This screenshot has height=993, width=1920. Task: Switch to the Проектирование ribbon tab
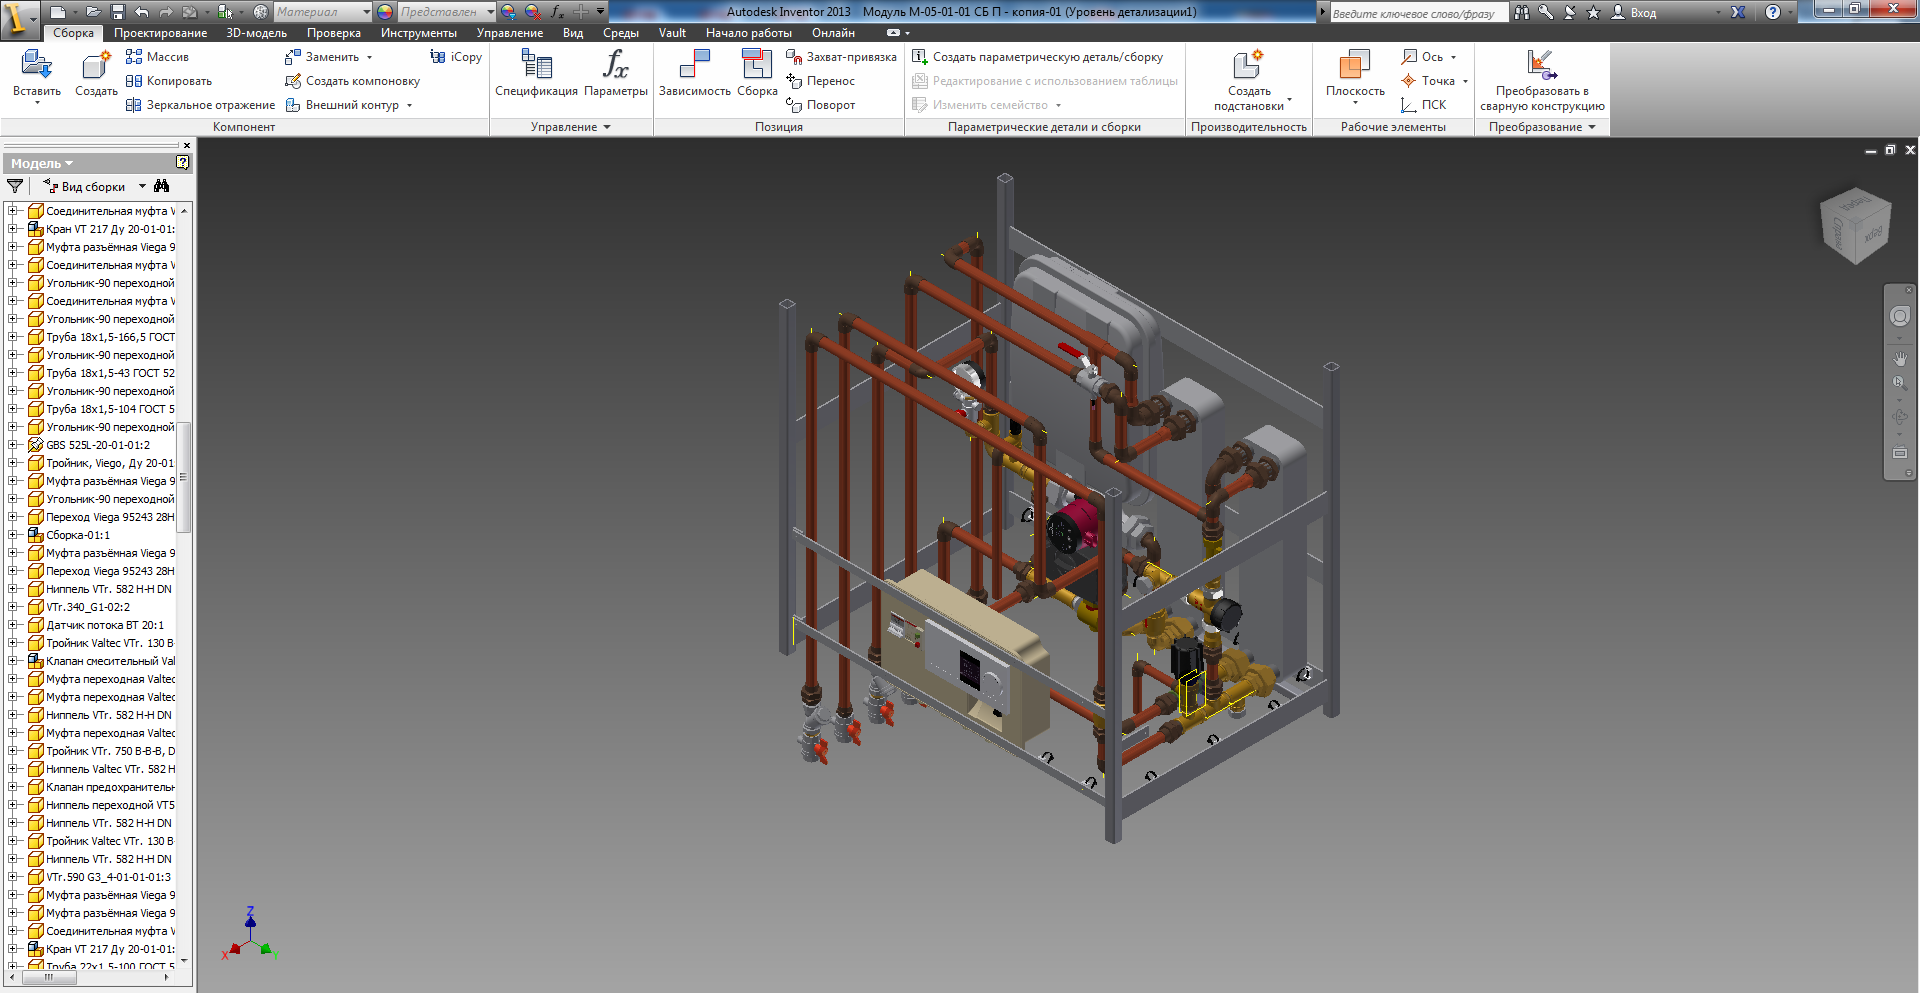coord(160,33)
